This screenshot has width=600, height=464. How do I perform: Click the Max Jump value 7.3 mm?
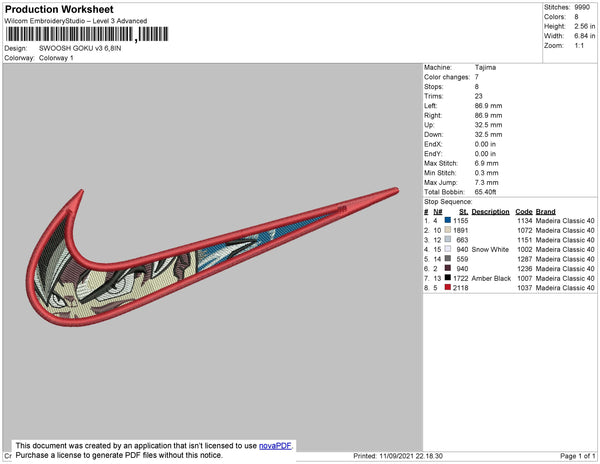(x=486, y=182)
